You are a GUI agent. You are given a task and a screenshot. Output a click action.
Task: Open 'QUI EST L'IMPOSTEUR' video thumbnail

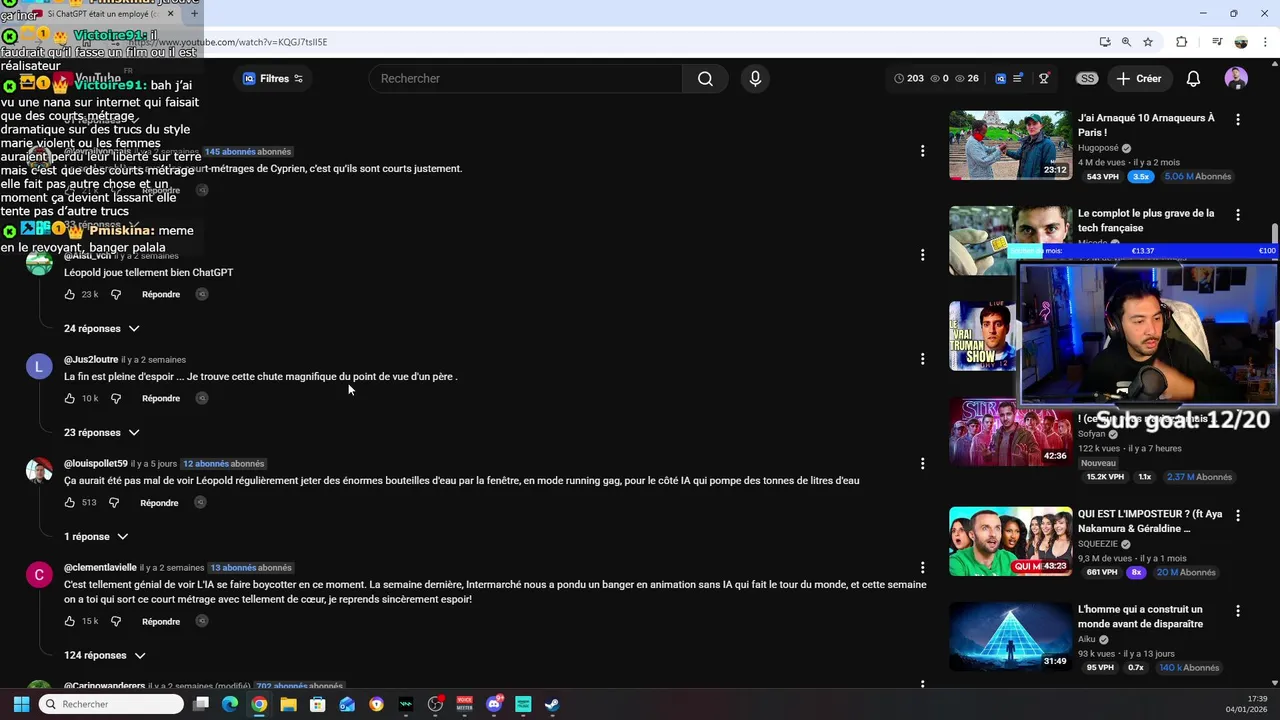pyautogui.click(x=1010, y=541)
